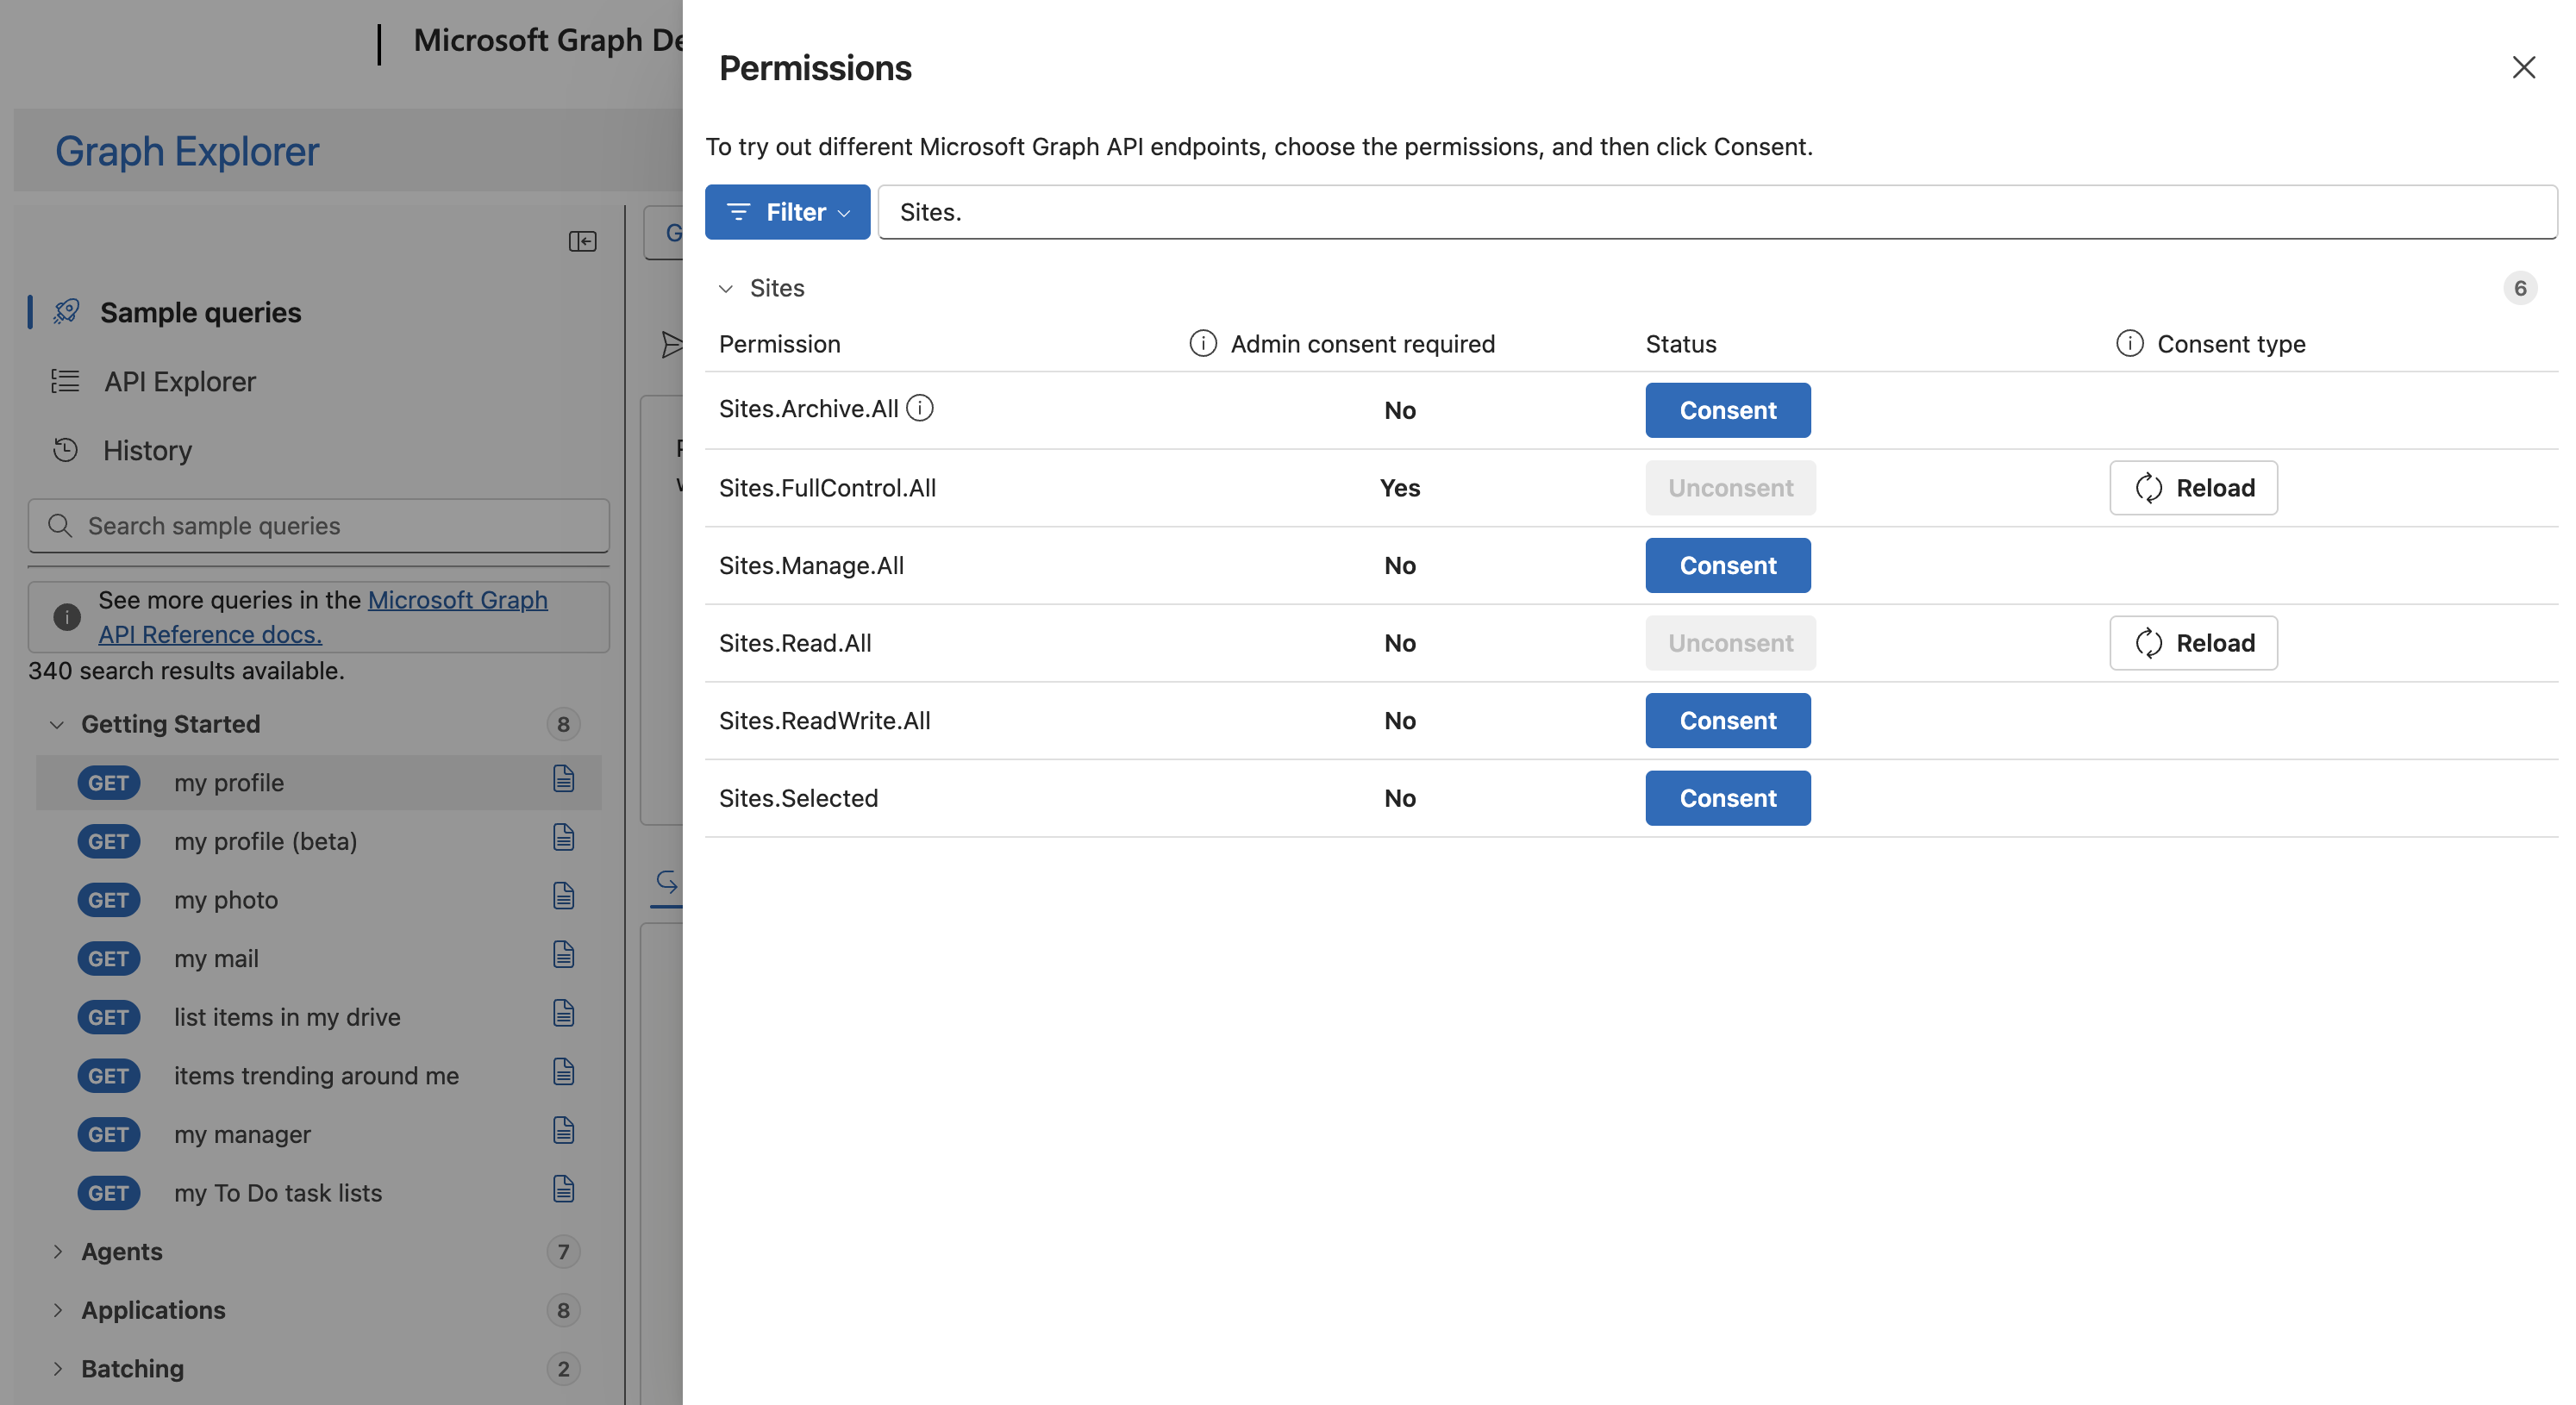Click the '340 search results available.' text

(186, 671)
